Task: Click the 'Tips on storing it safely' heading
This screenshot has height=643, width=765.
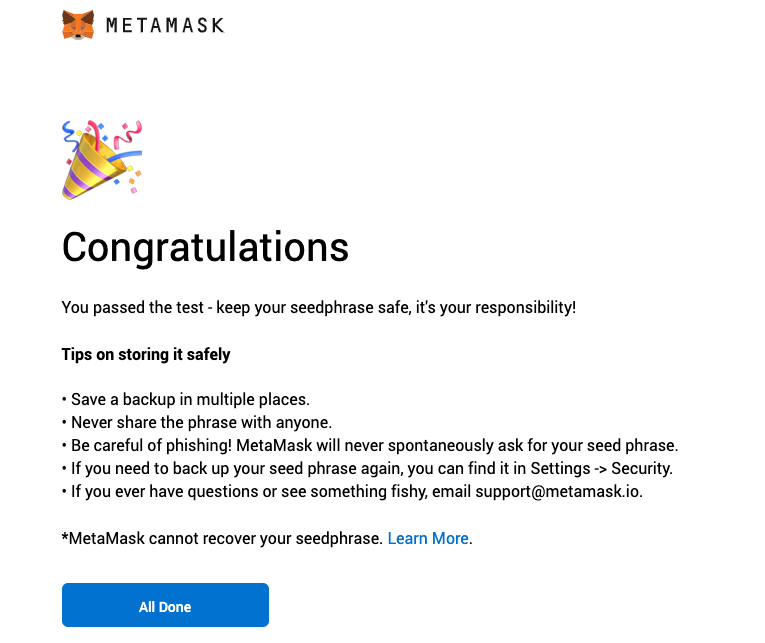Action: pyautogui.click(x=146, y=354)
